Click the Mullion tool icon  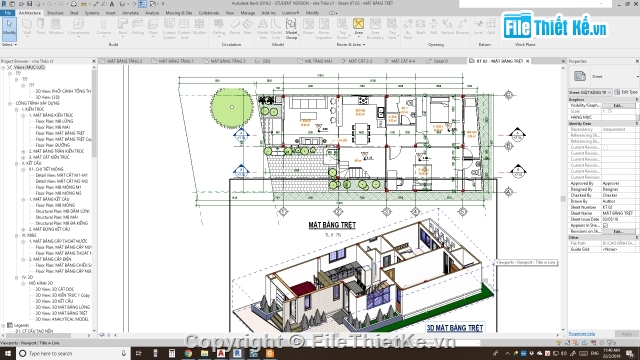tap(199, 24)
